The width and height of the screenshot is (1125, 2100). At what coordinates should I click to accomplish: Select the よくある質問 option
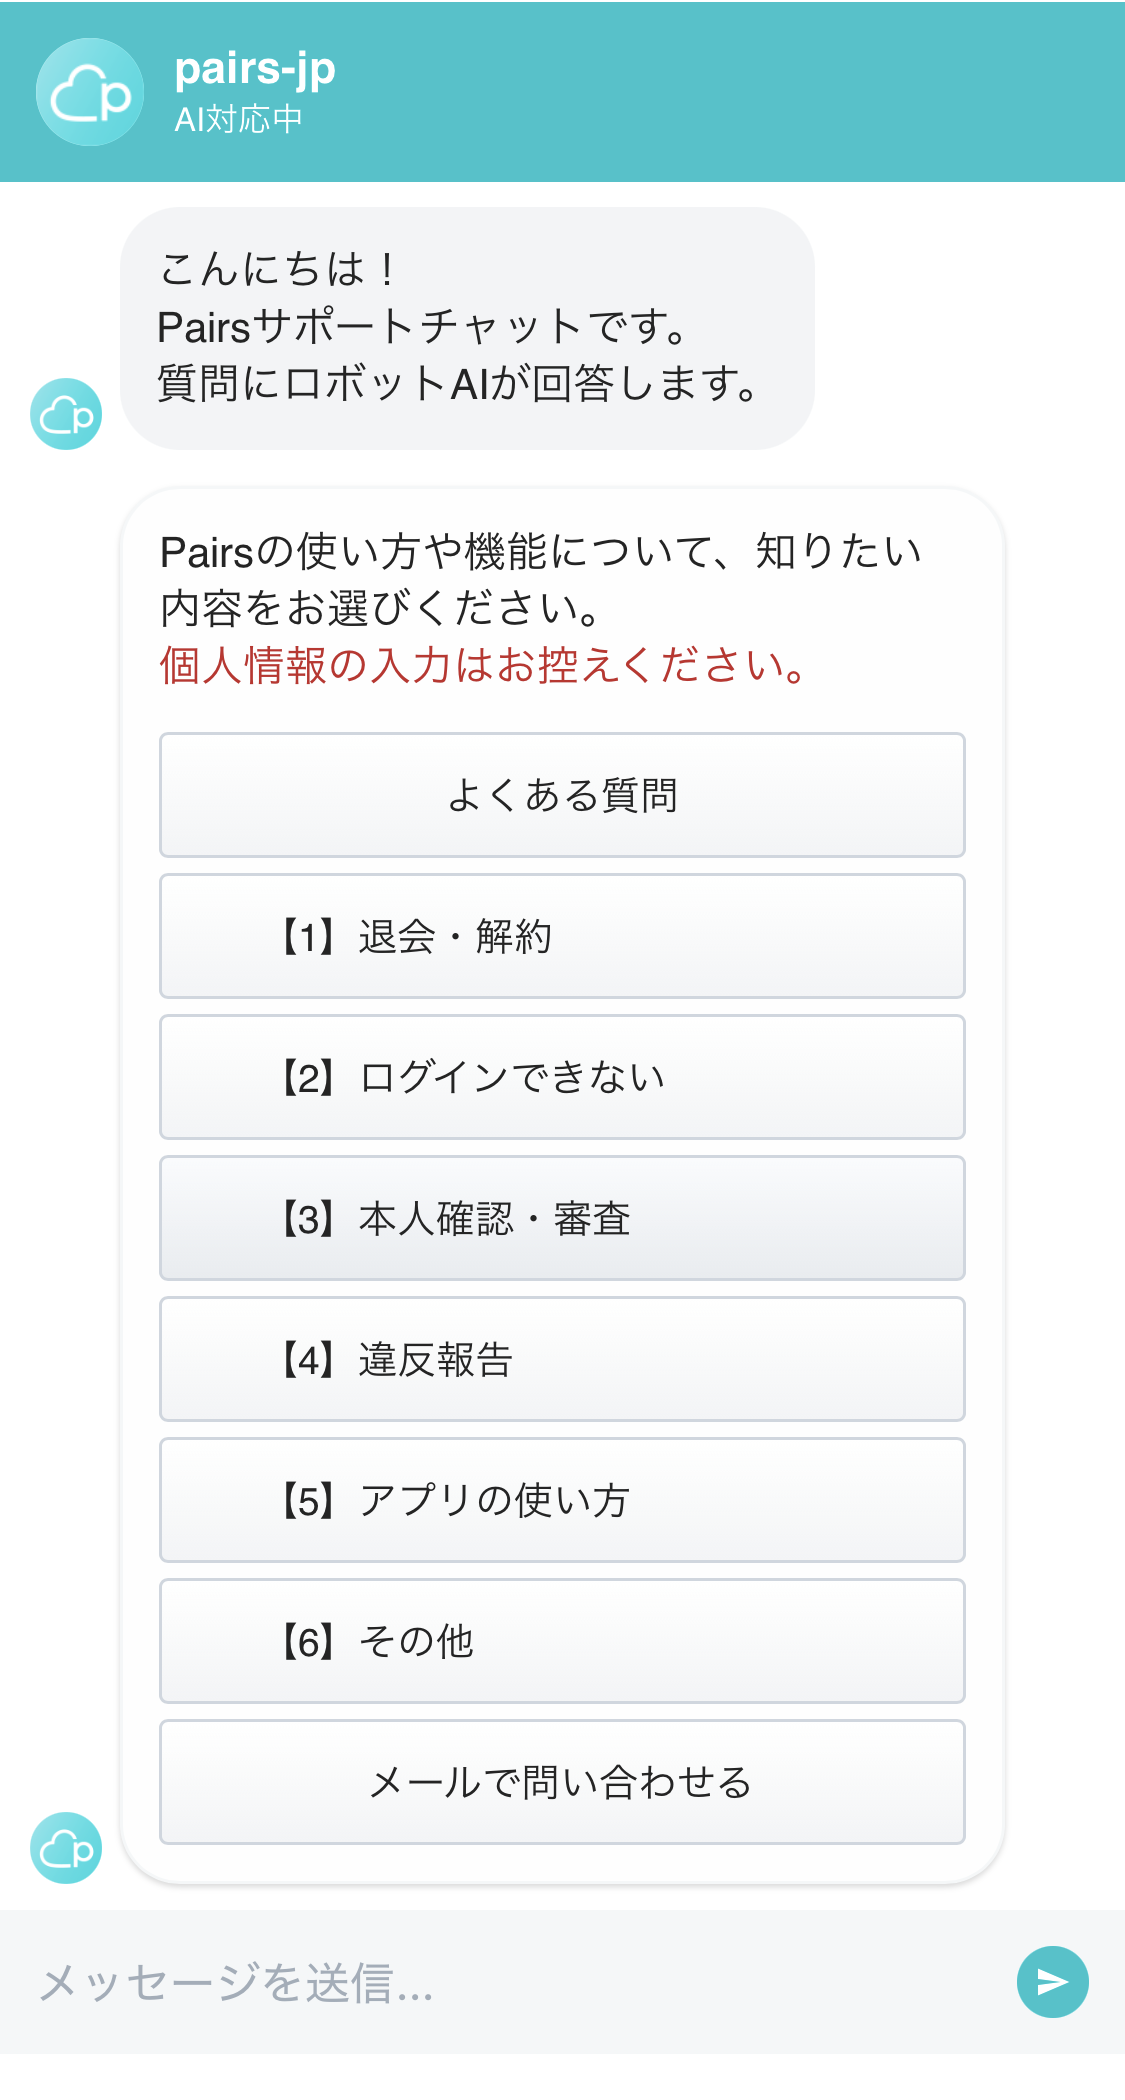[x=562, y=795]
